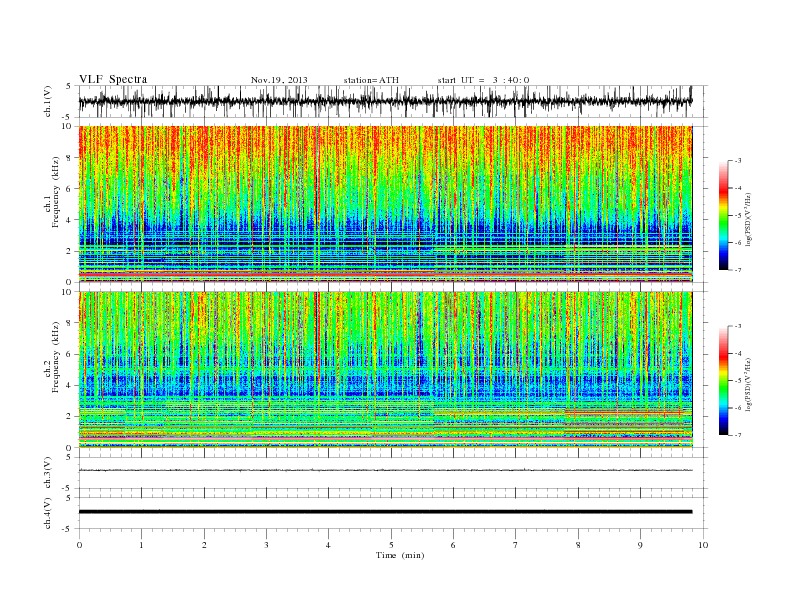
Task: Click the 'ch.3(V)' axis label
Action: [x=47, y=473]
